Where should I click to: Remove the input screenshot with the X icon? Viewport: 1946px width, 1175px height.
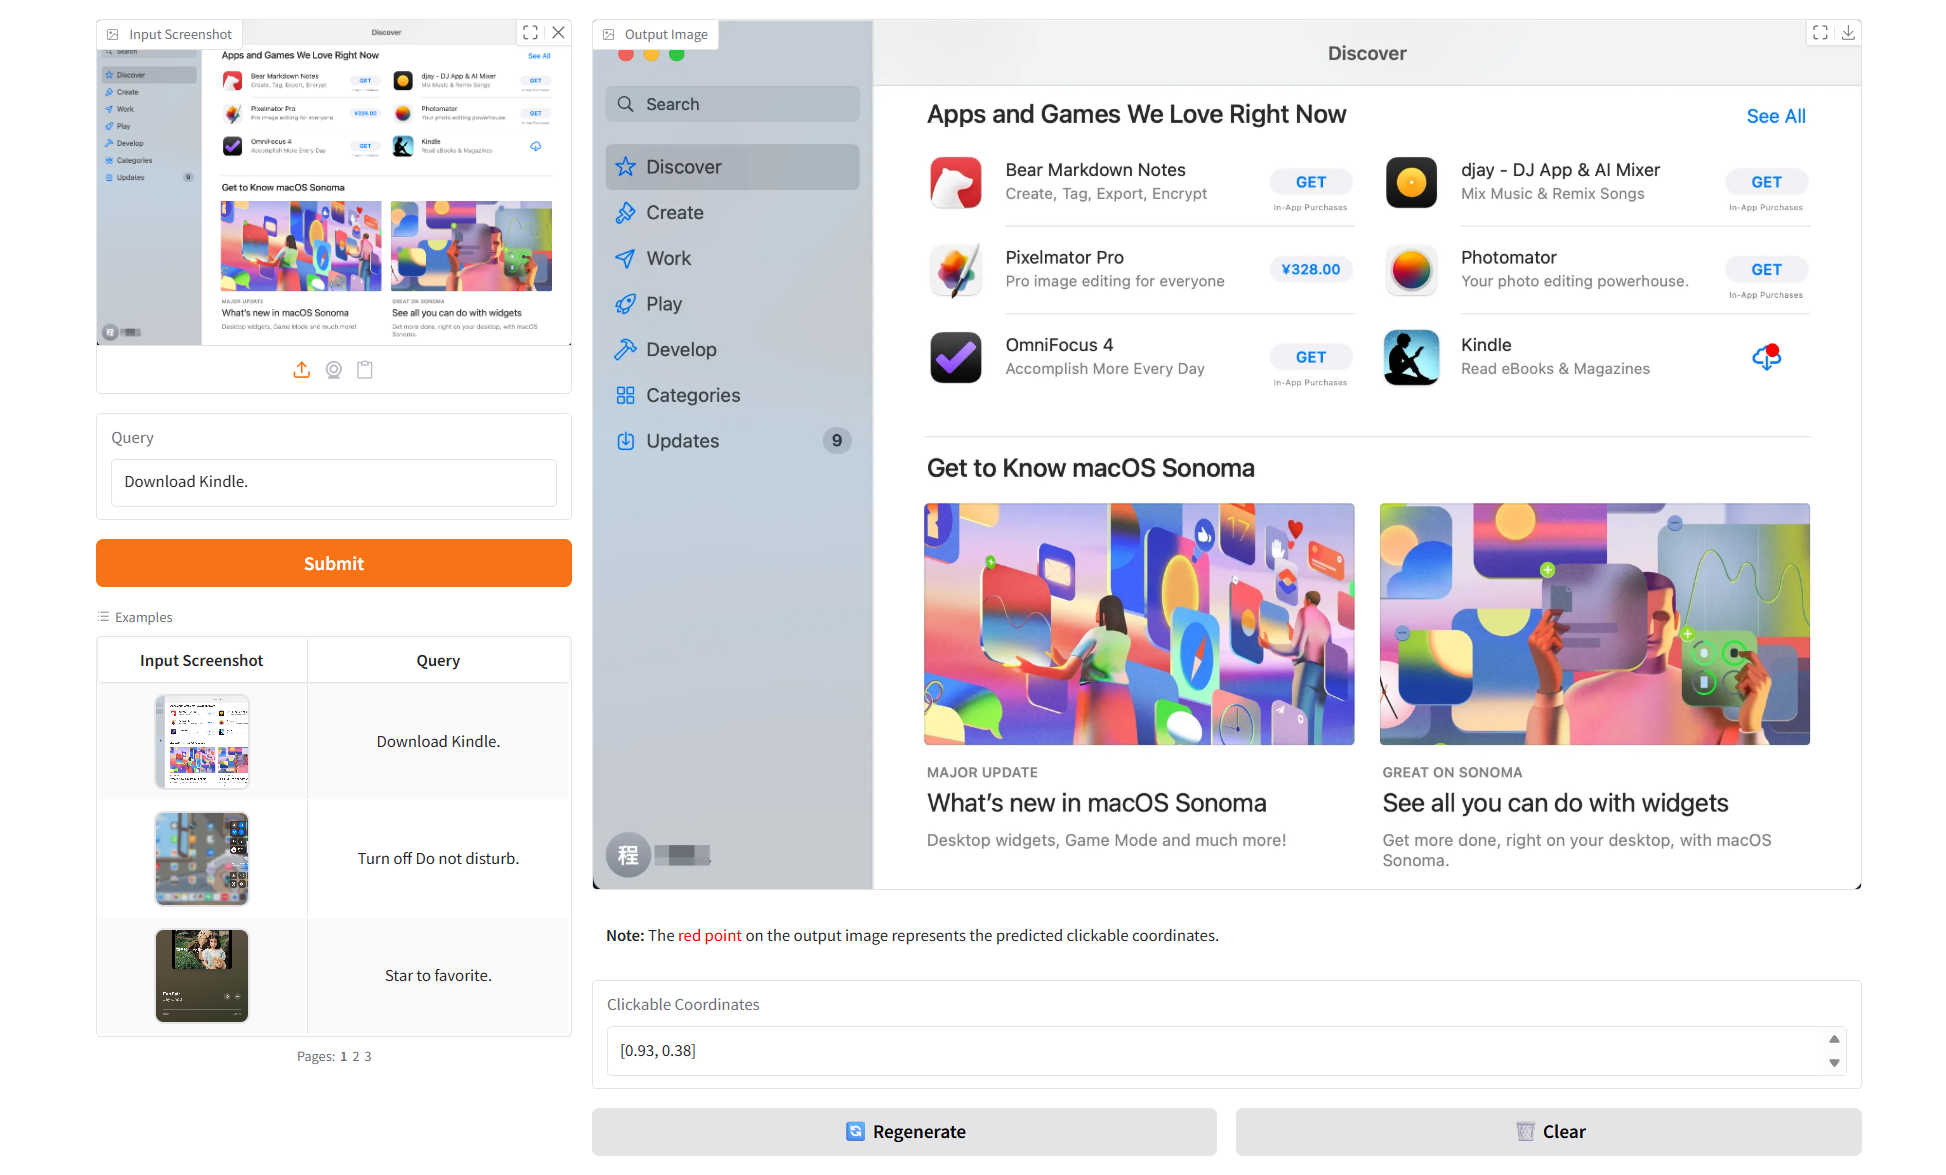point(559,33)
